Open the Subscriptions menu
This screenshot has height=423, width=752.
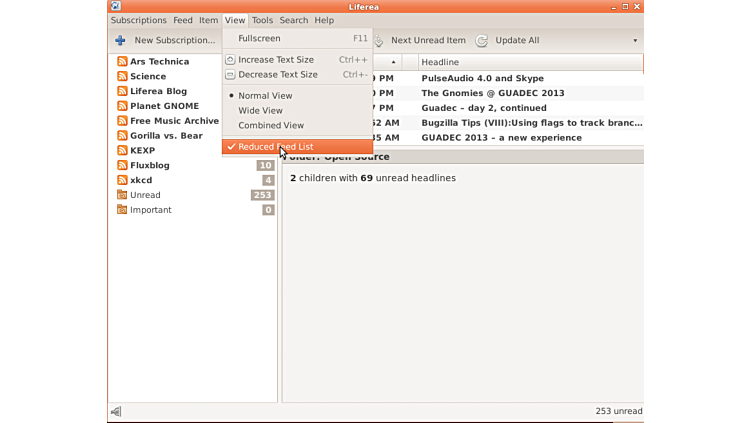click(138, 20)
